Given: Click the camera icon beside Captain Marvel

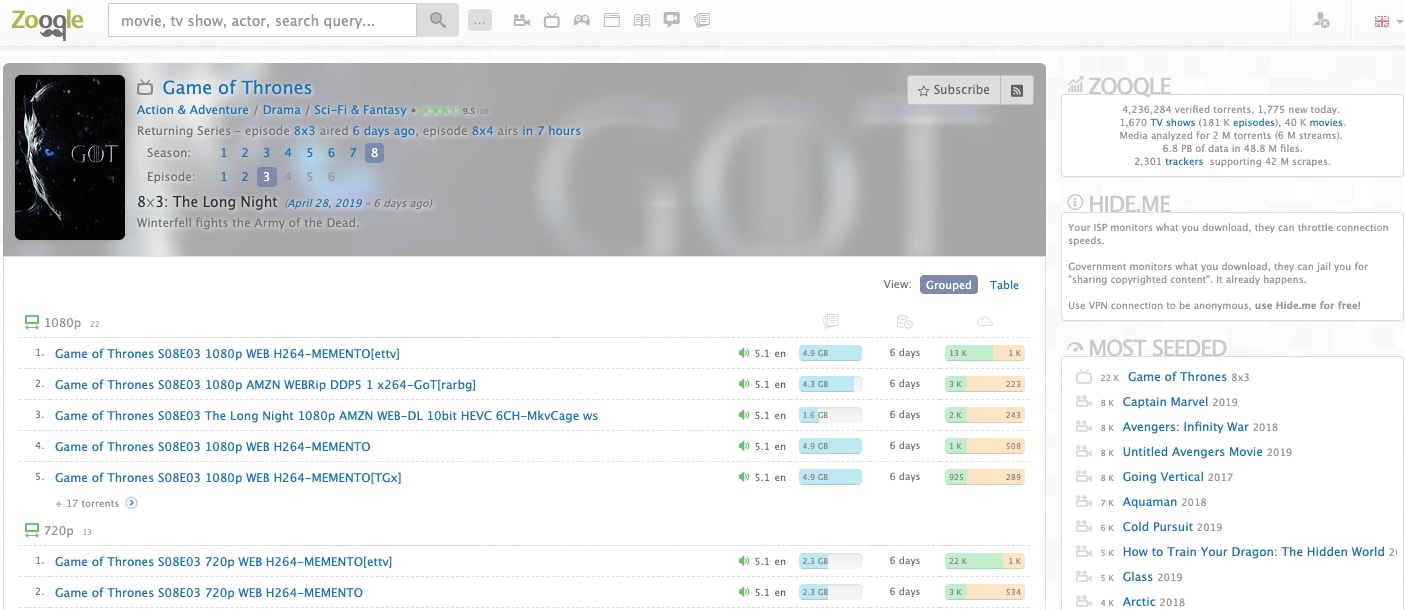Looking at the screenshot, I should [x=1083, y=402].
